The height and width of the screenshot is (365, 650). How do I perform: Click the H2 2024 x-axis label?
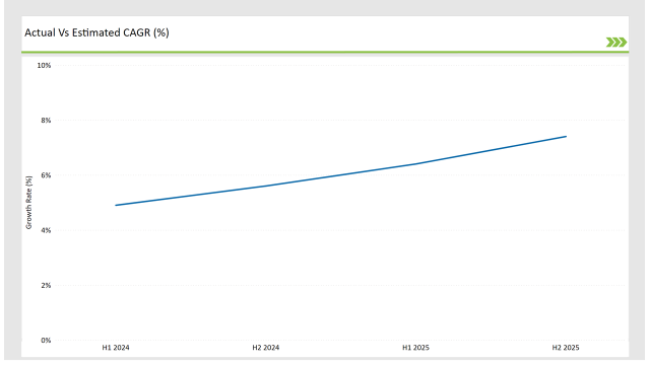click(266, 348)
